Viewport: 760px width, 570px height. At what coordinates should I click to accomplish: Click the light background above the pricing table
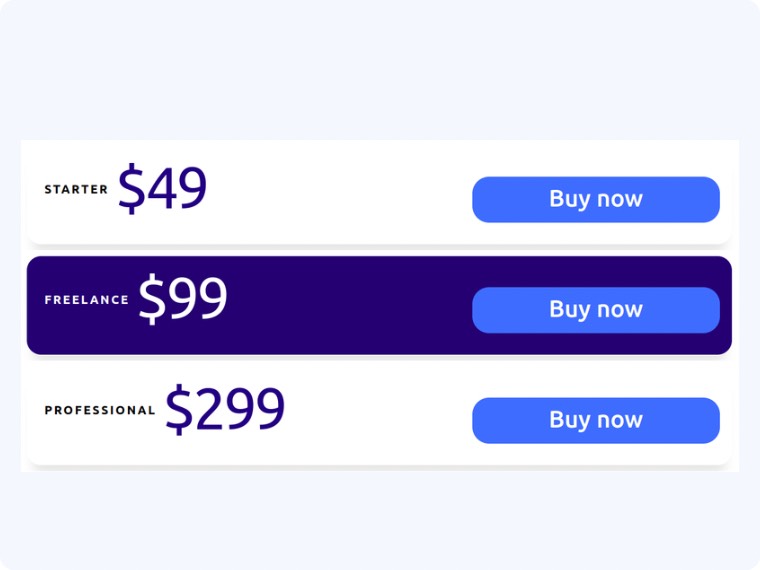(x=380, y=68)
